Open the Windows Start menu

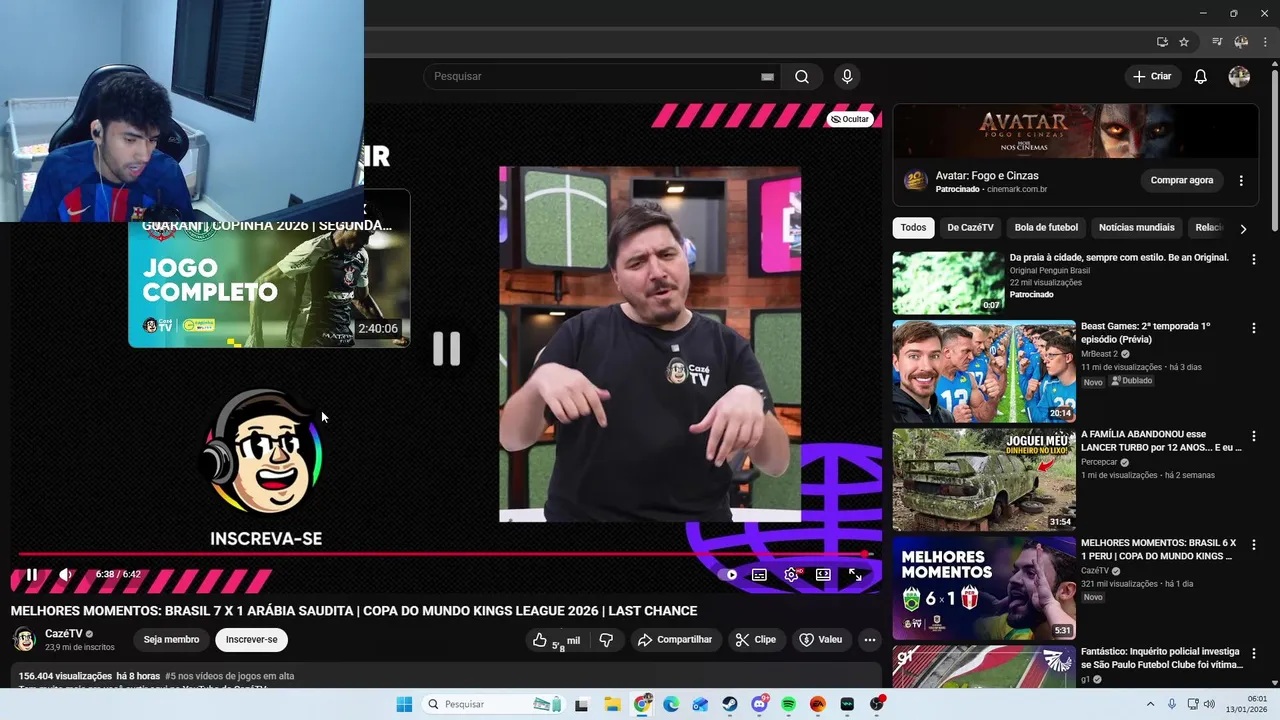click(404, 704)
